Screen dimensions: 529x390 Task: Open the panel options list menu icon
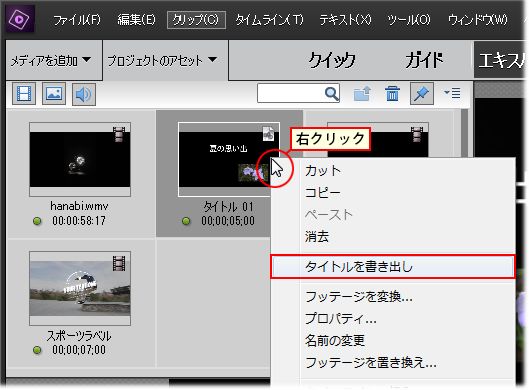pyautogui.click(x=452, y=93)
